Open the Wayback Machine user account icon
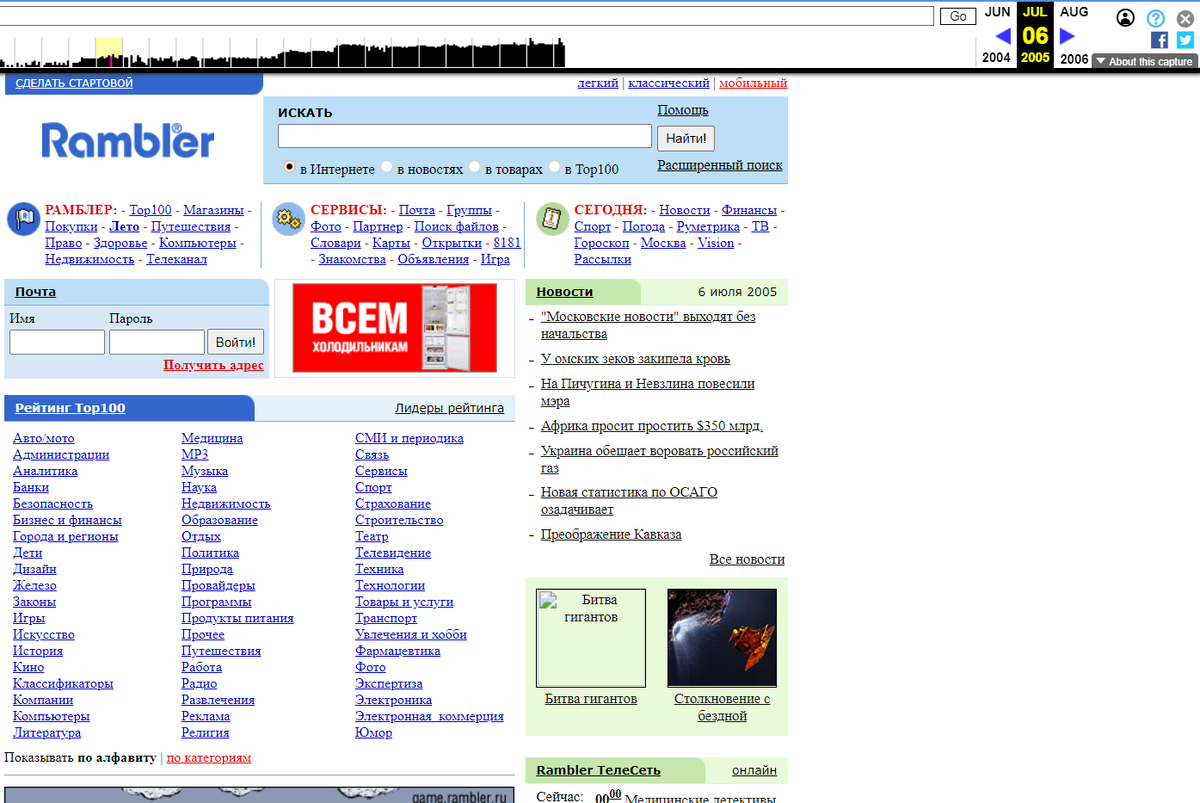This screenshot has width=1200, height=803. (1126, 17)
